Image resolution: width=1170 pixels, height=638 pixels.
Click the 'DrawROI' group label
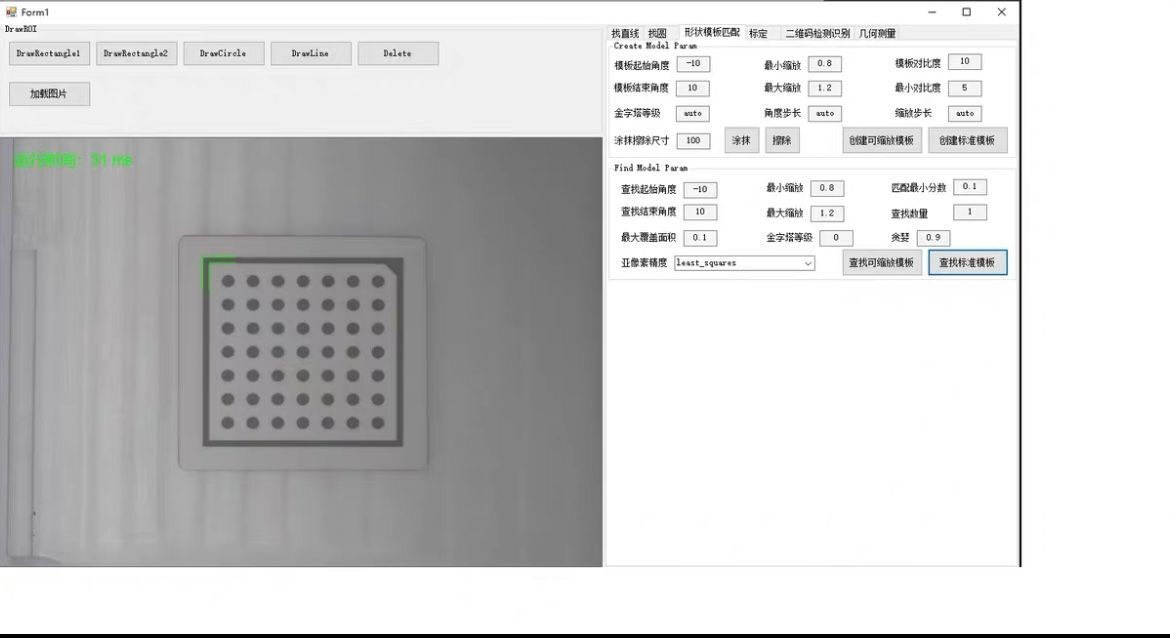[21, 29]
